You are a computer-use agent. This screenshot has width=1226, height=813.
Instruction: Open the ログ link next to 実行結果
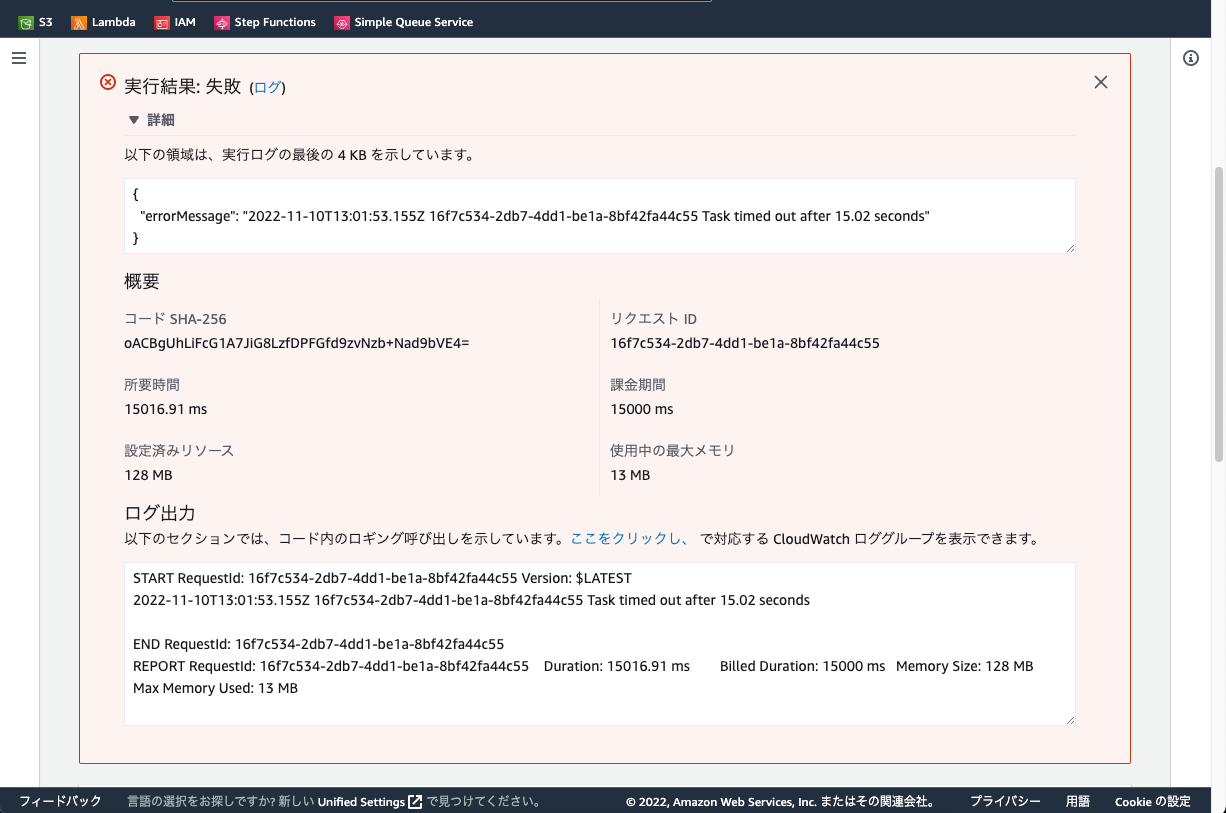tap(268, 87)
